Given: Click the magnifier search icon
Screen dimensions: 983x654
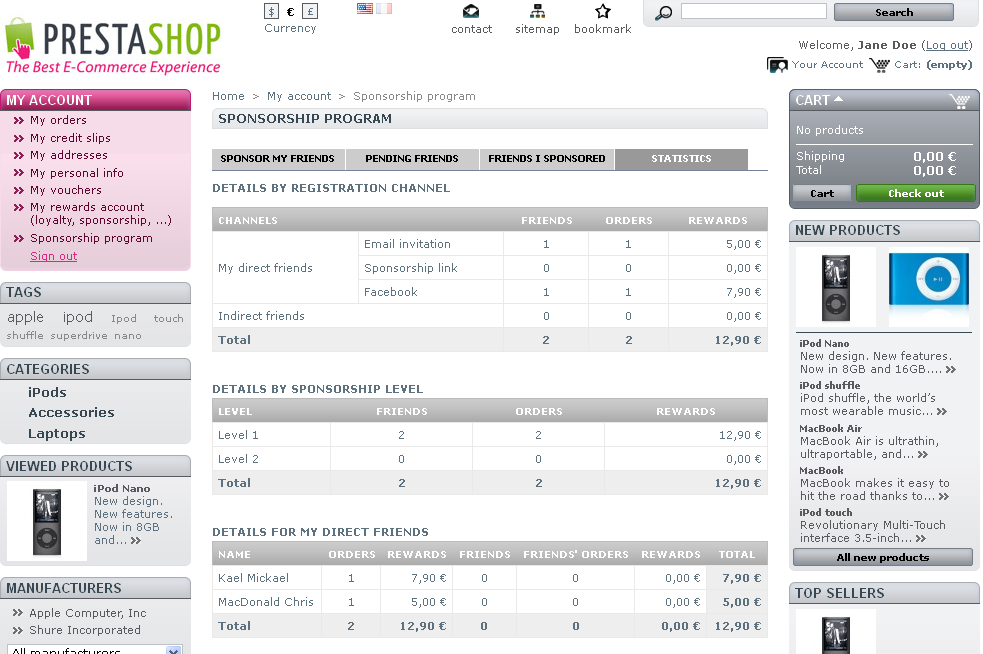Looking at the screenshot, I should click(663, 13).
